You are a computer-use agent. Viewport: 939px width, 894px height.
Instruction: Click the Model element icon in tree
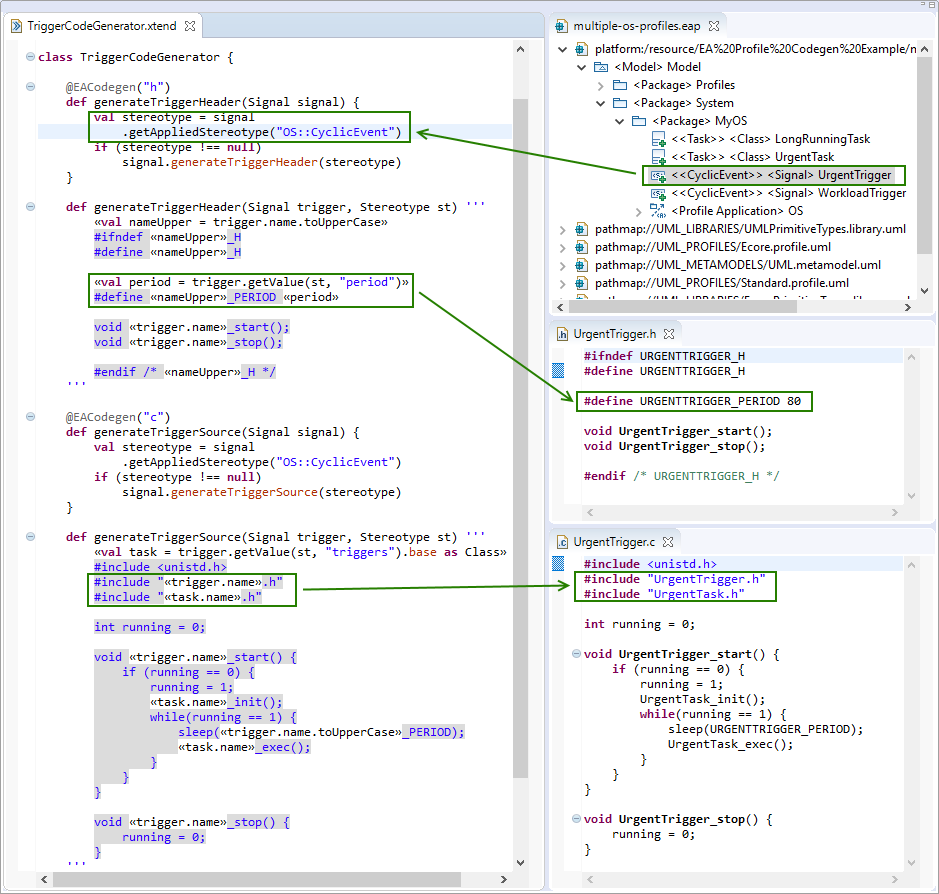601,67
